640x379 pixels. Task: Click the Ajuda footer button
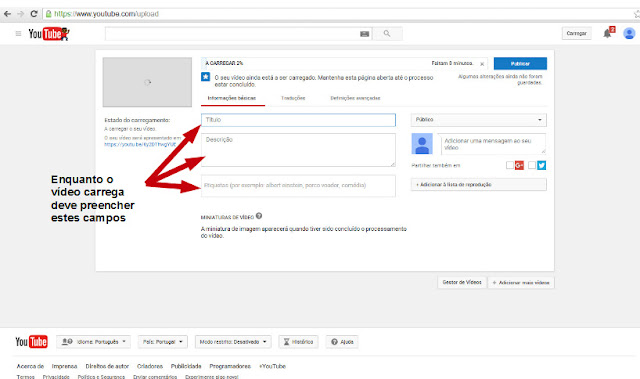click(342, 342)
